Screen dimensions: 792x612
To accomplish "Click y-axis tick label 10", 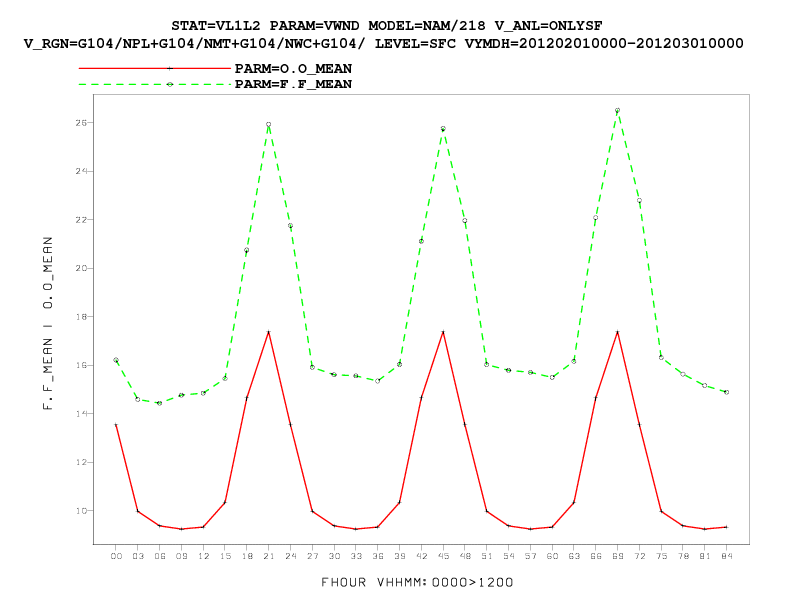I will click(81, 511).
